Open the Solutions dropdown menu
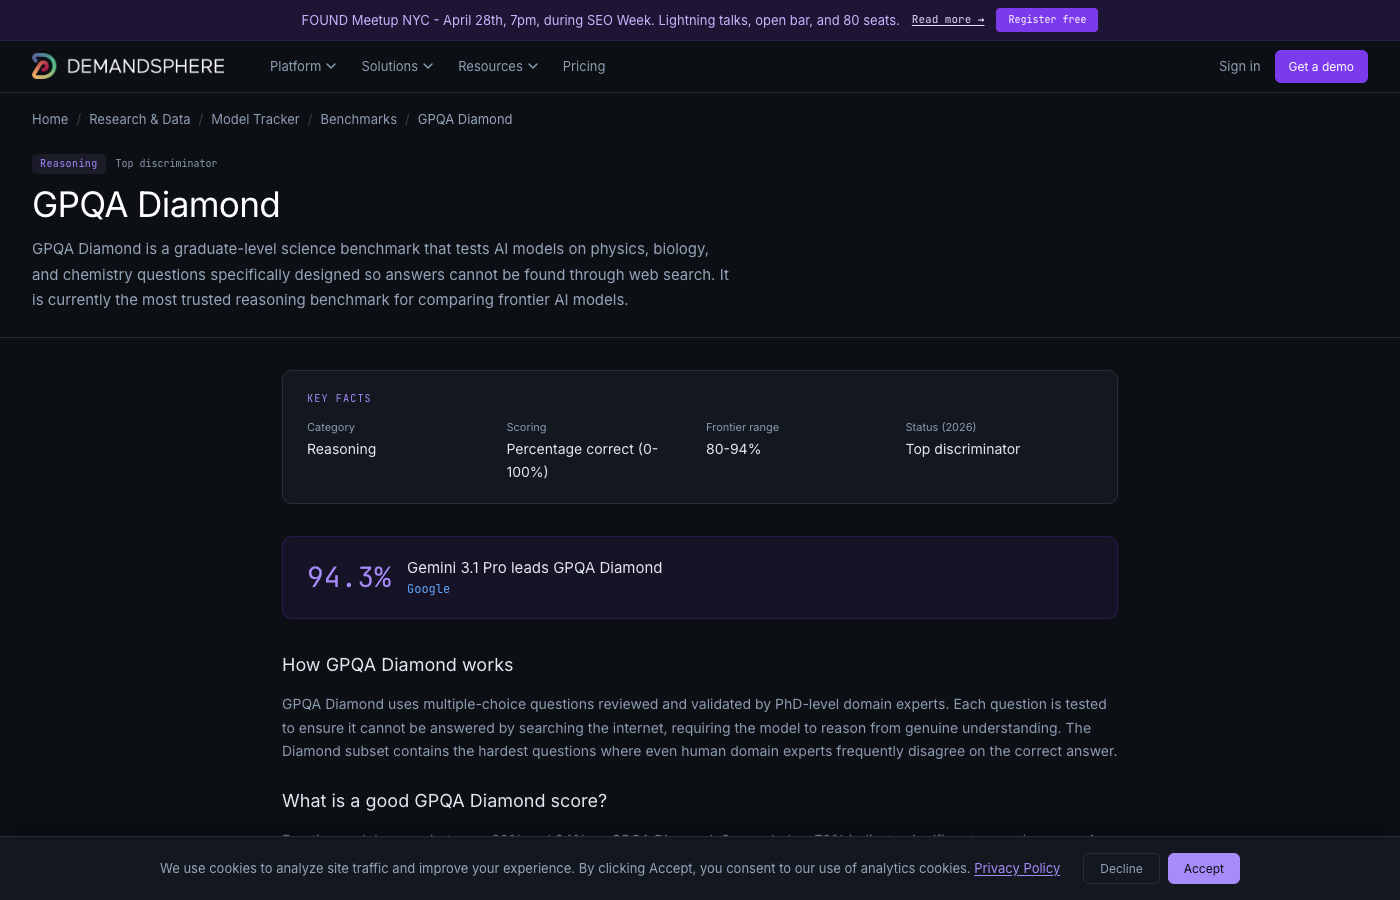1400x900 pixels. 397,66
